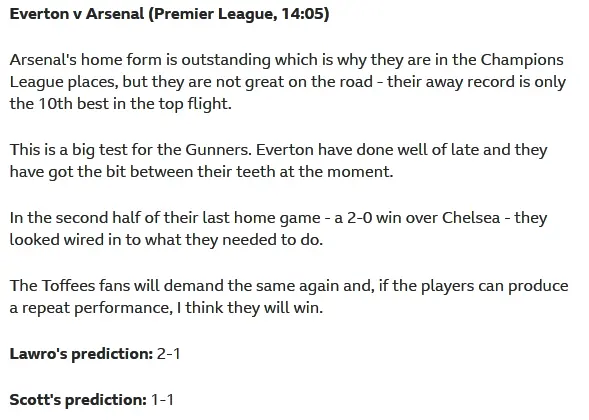The width and height of the screenshot is (589, 420).
Task: Click 'Premier League' in the heading
Action: click(213, 14)
